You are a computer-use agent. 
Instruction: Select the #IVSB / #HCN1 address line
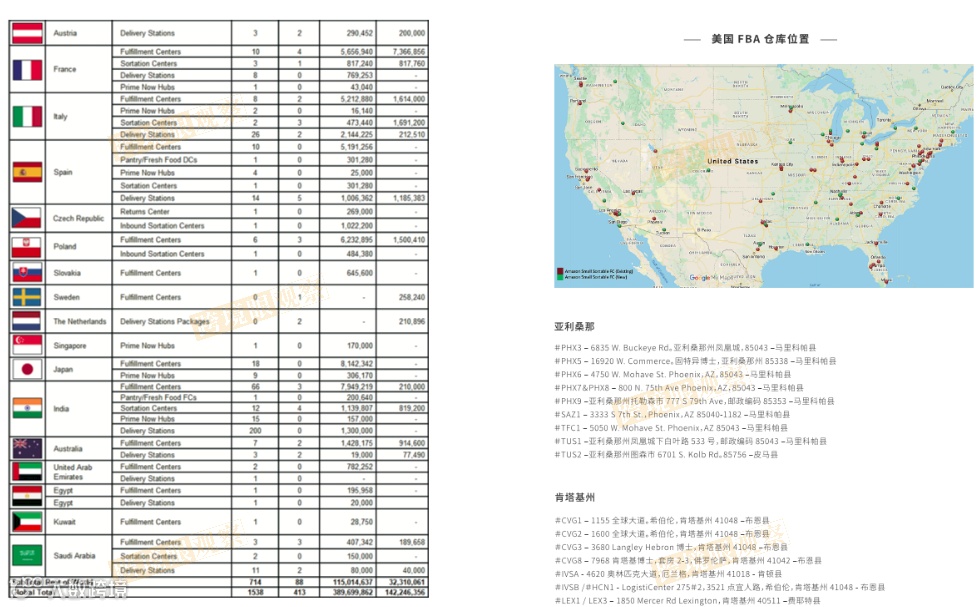tap(719, 588)
